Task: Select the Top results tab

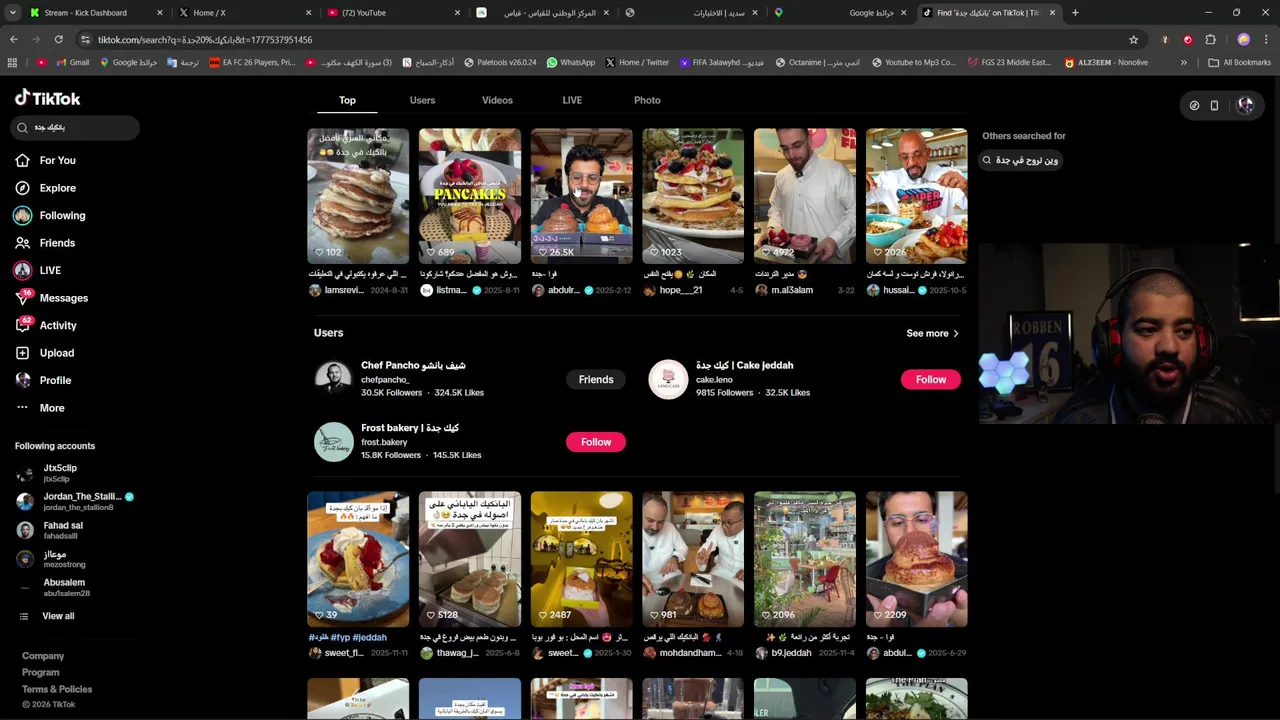Action: point(347,100)
